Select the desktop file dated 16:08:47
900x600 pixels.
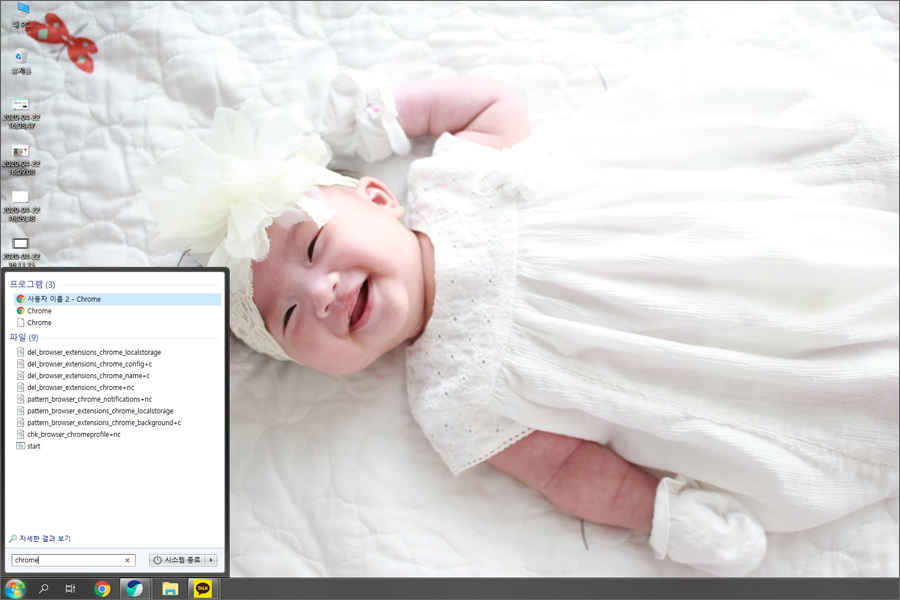coord(21,114)
